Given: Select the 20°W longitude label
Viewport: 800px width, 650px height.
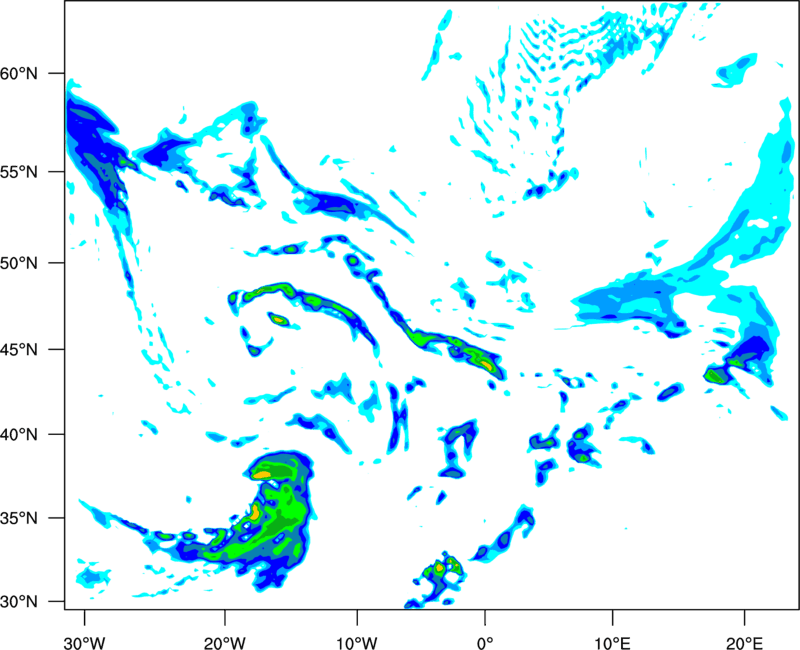Looking at the screenshot, I should (x=225, y=643).
